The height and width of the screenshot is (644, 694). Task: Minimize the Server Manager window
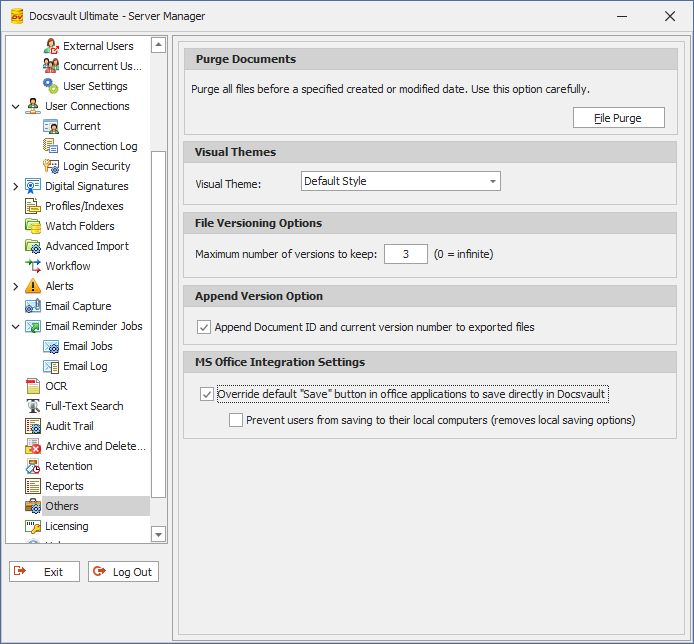[x=622, y=16]
